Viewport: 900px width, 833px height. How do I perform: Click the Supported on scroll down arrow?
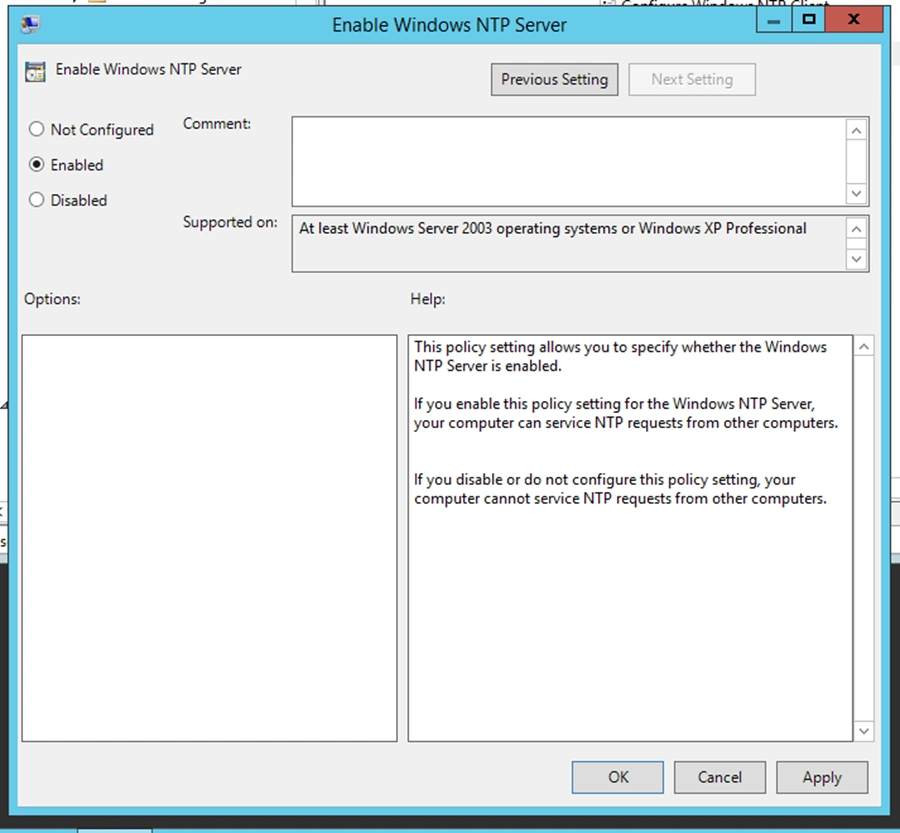pyautogui.click(x=856, y=259)
